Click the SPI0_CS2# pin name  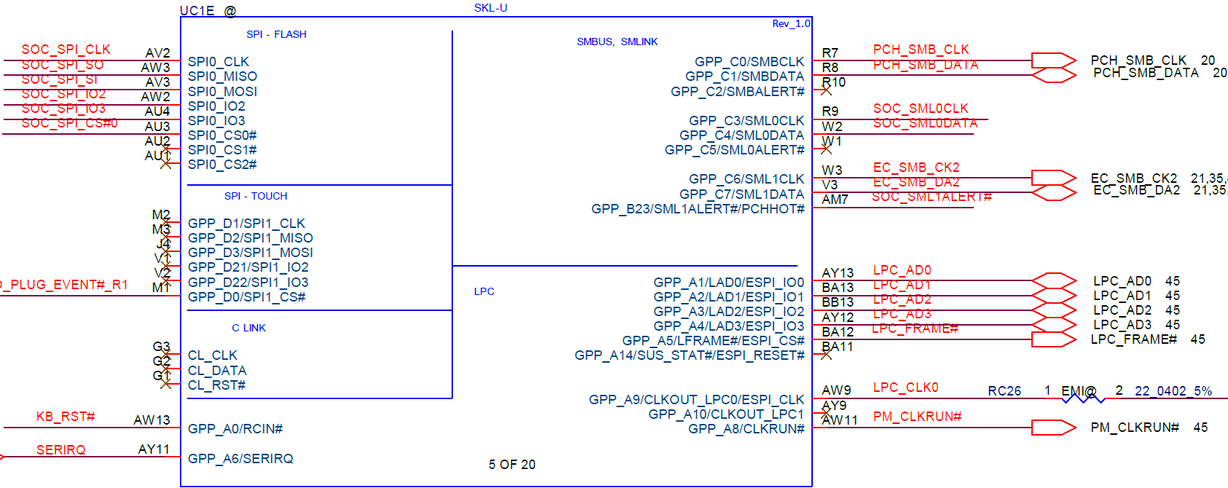coord(222,164)
